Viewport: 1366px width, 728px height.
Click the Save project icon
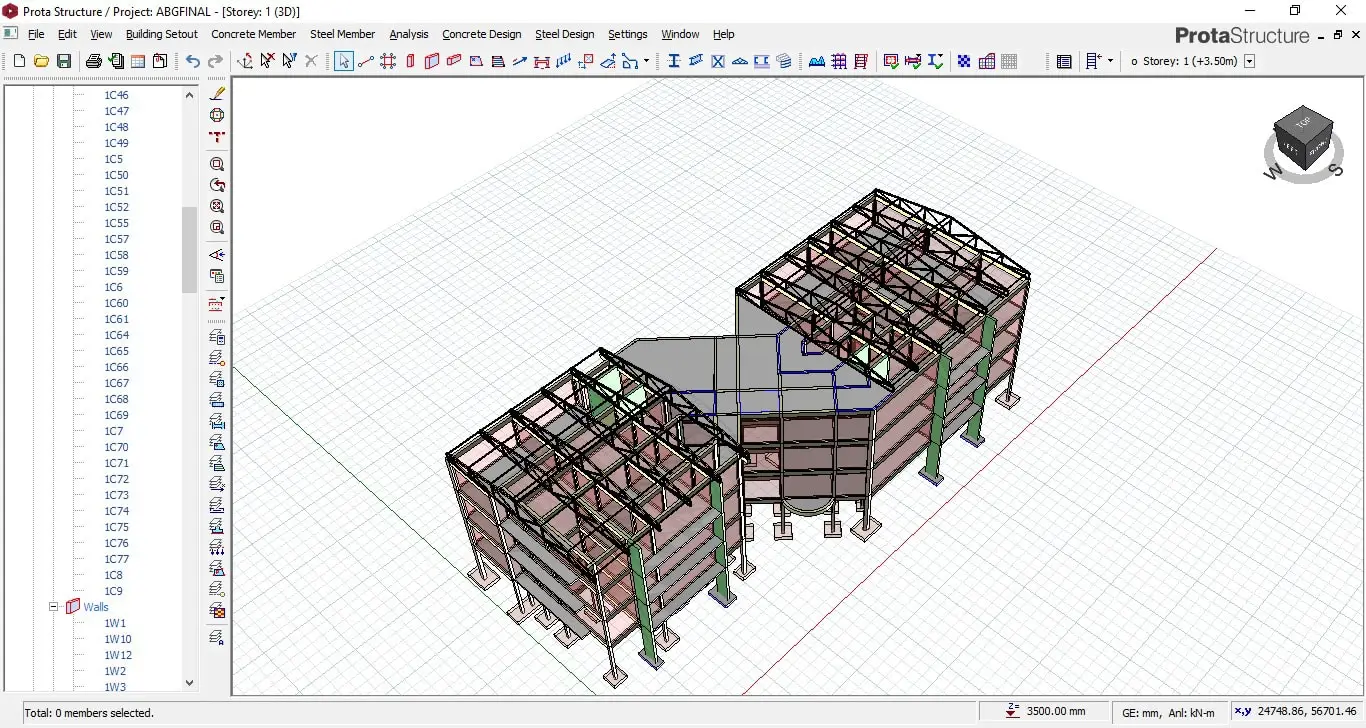pyautogui.click(x=64, y=61)
